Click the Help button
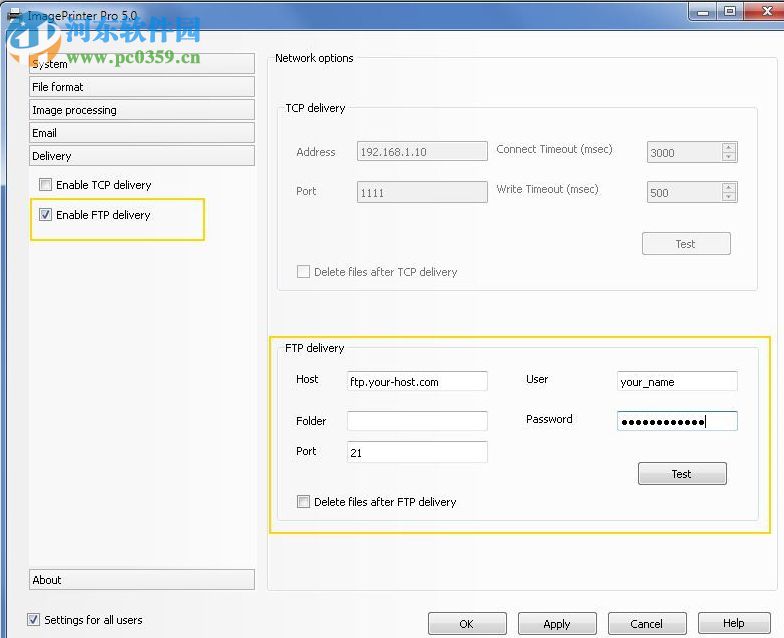This screenshot has width=784, height=638. click(734, 623)
